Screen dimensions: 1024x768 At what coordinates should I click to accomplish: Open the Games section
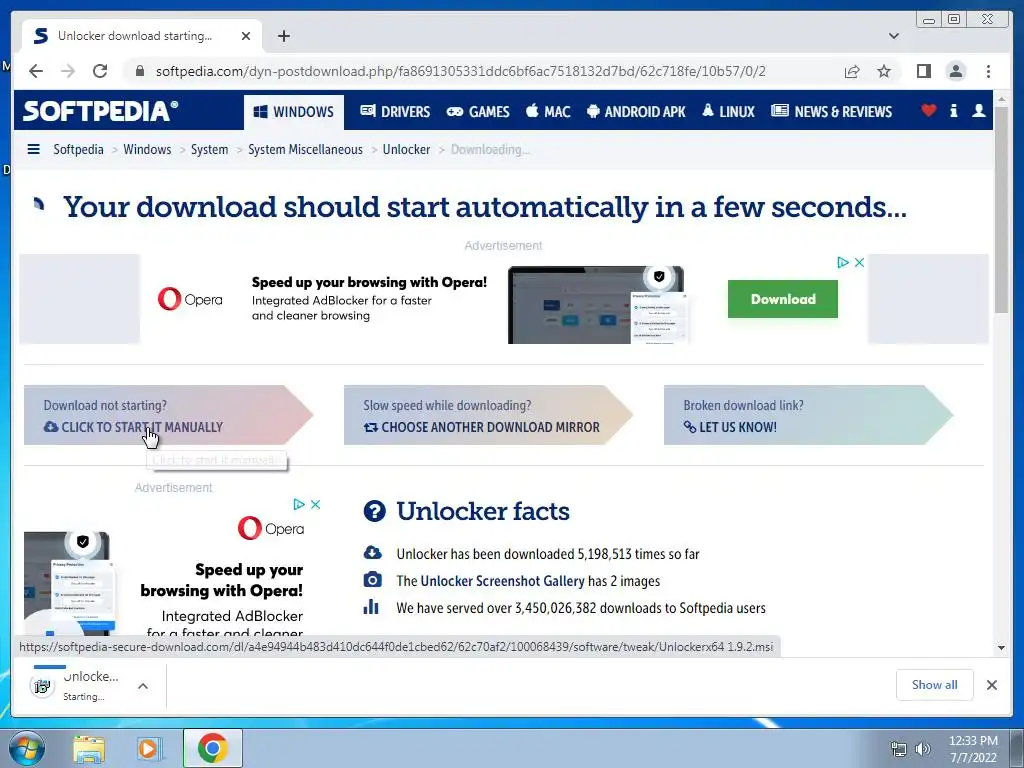click(477, 112)
